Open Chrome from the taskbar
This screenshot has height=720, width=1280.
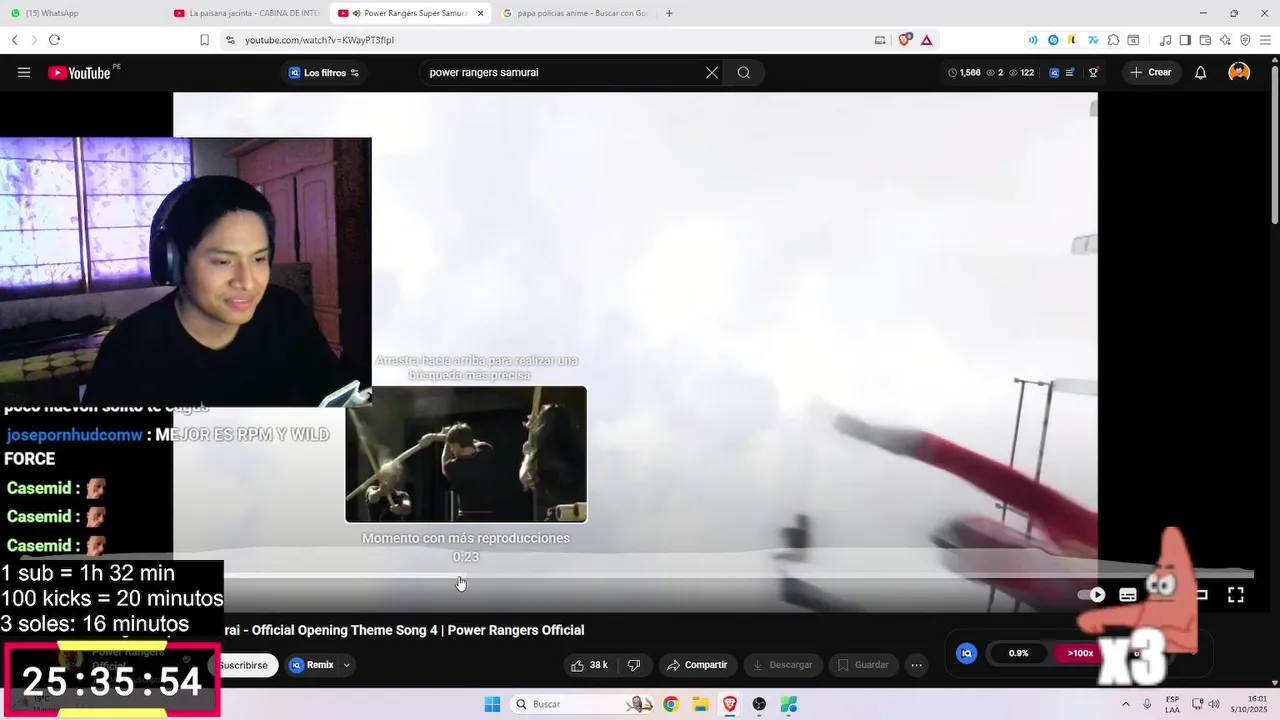tap(671, 704)
